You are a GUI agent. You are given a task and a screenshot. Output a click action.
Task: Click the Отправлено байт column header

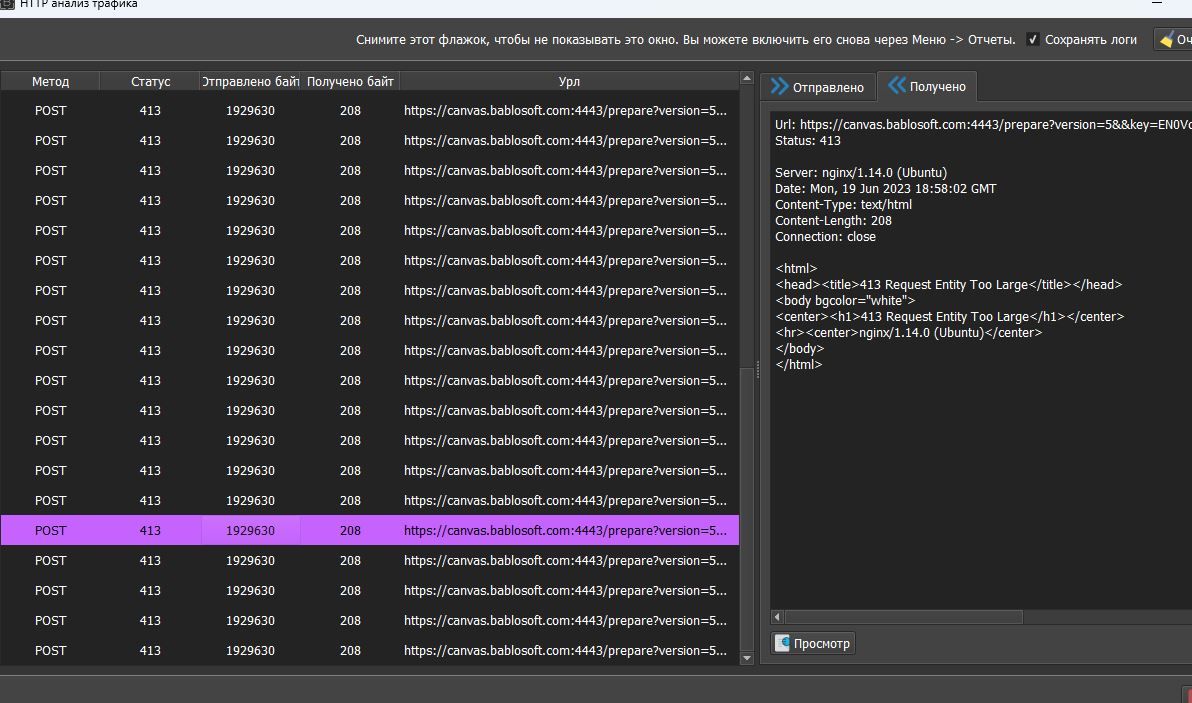(x=252, y=81)
